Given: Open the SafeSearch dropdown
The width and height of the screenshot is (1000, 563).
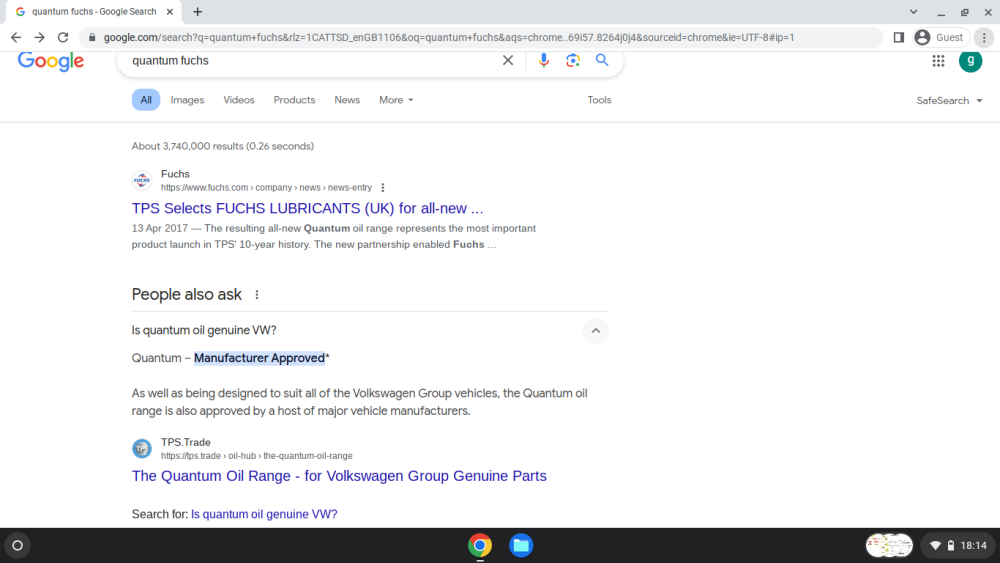Looking at the screenshot, I should pos(949,101).
